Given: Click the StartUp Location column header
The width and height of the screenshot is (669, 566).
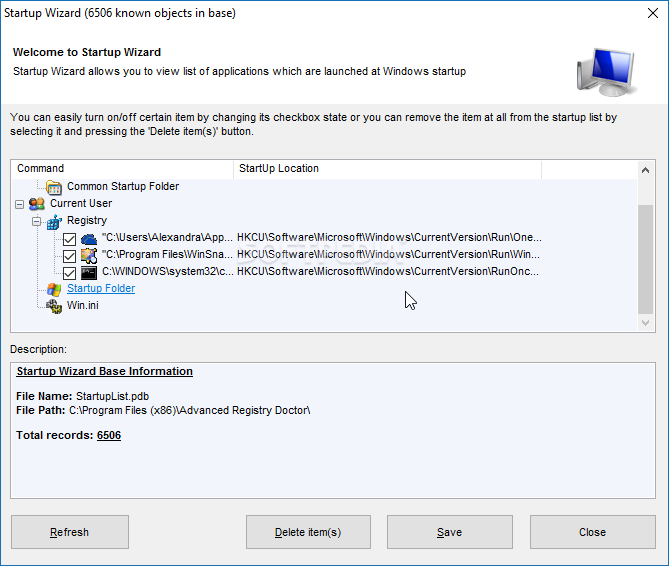Looking at the screenshot, I should [387, 168].
